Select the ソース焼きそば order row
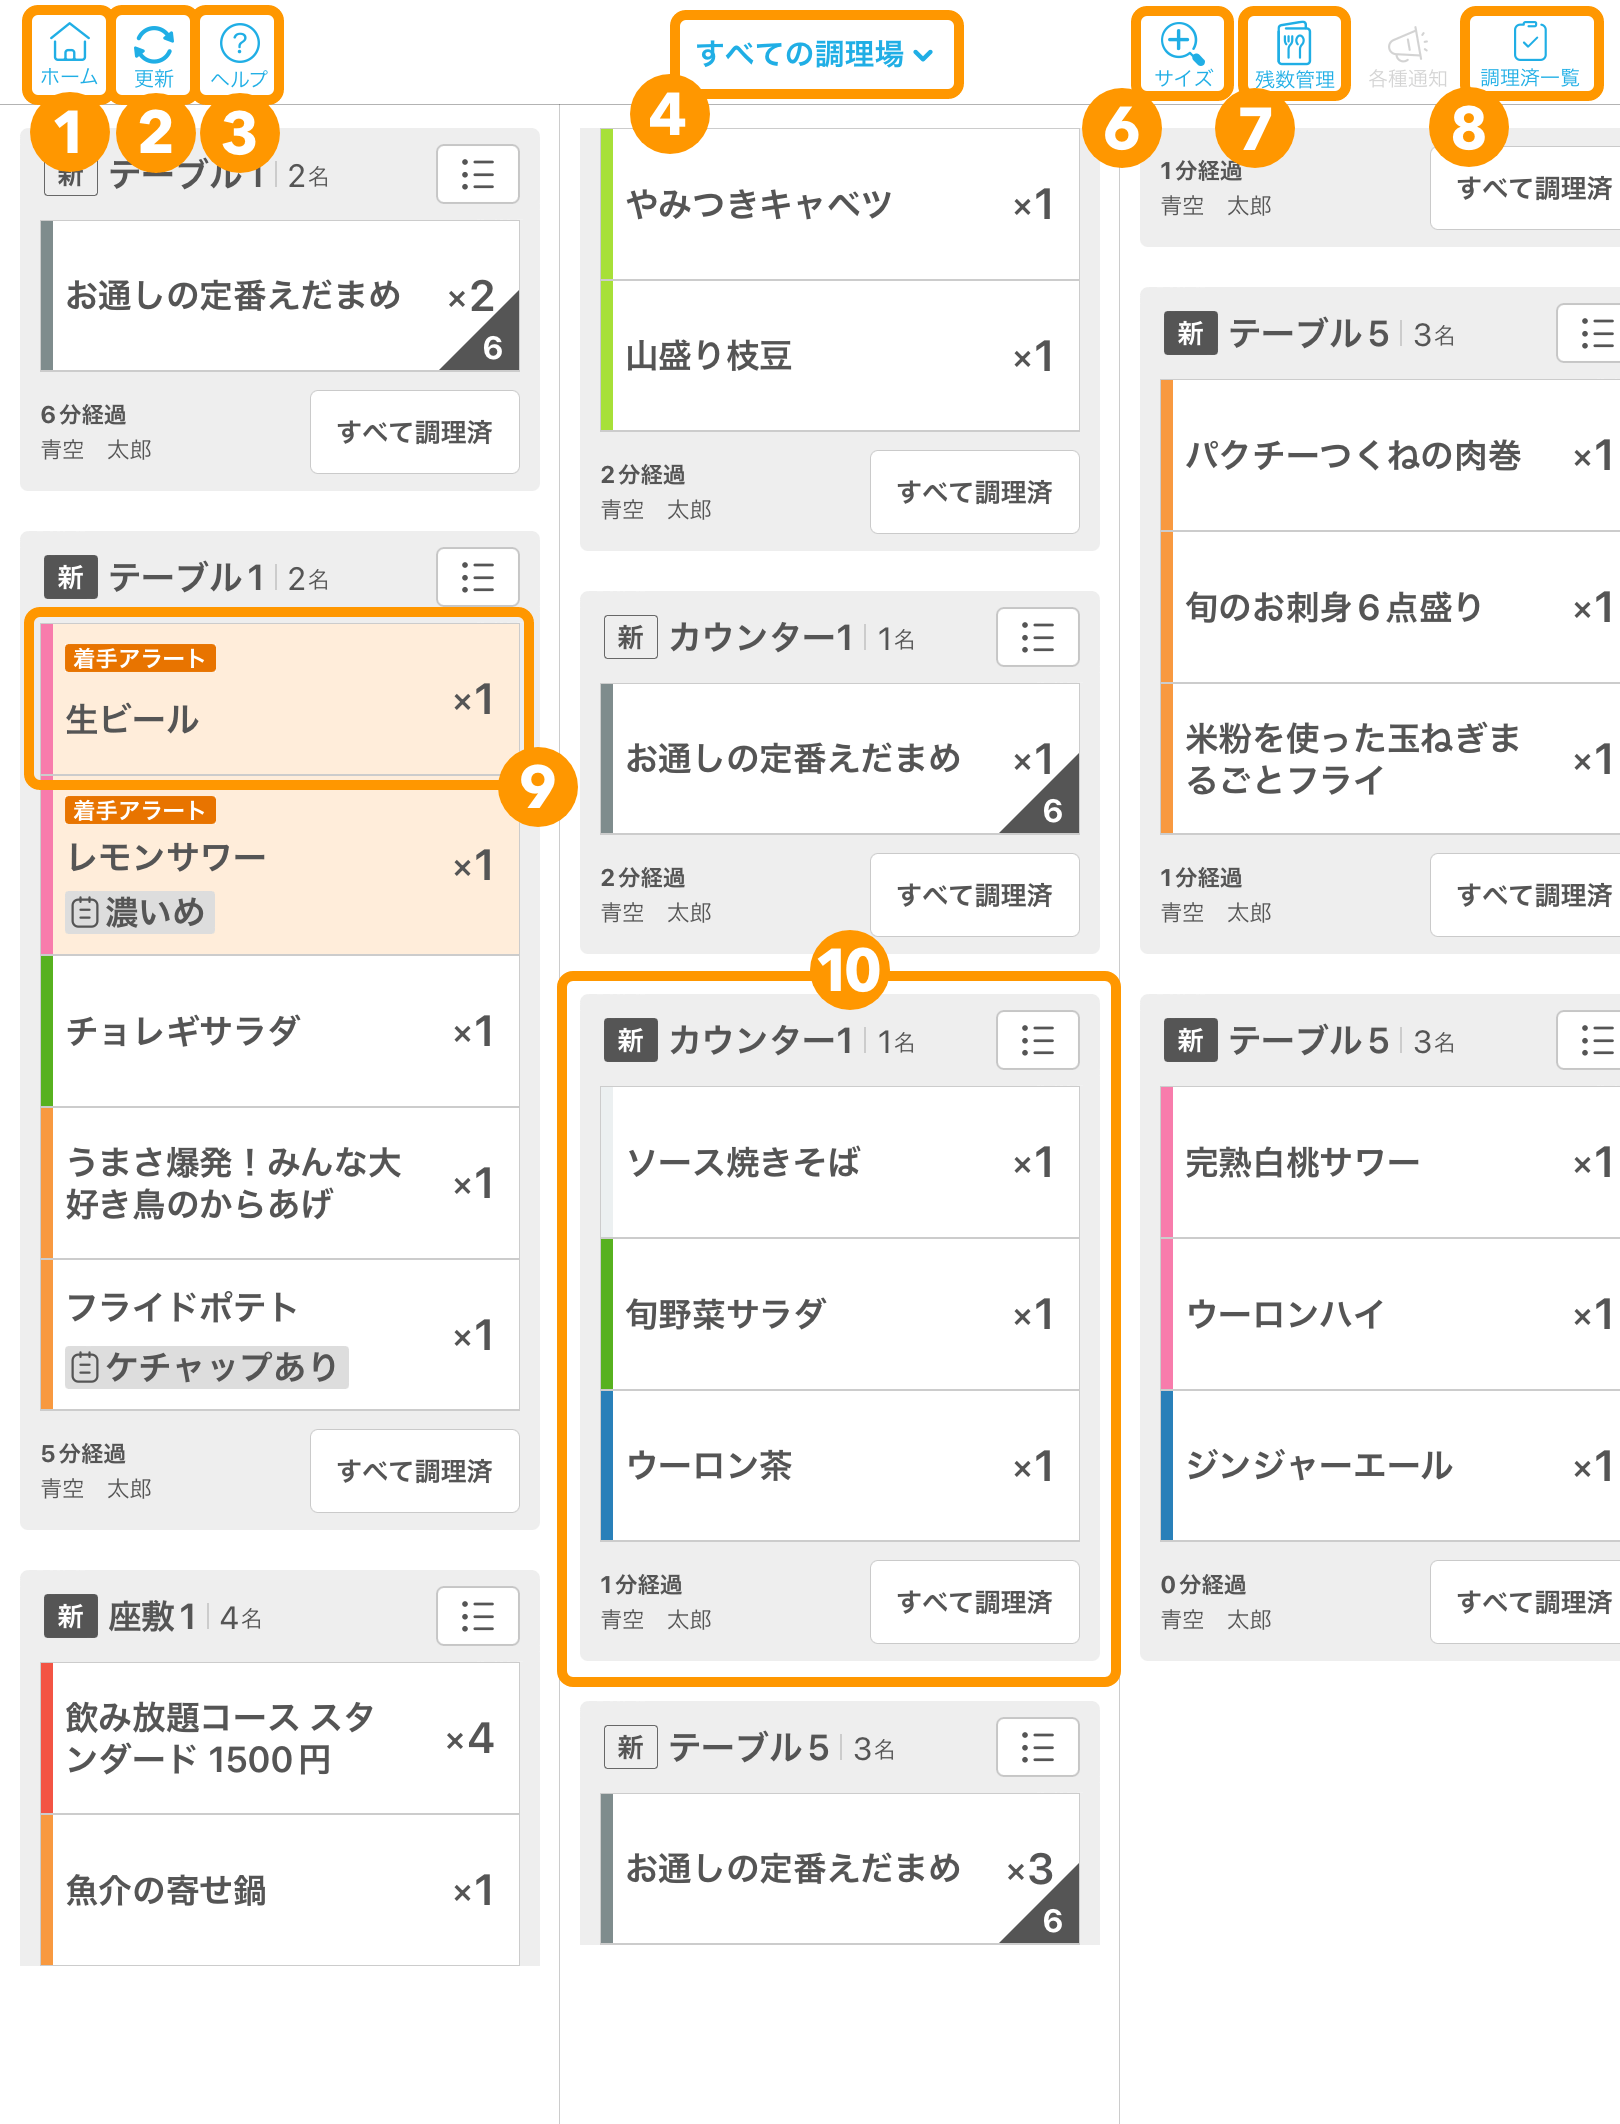This screenshot has height=2124, width=1620. [840, 1162]
